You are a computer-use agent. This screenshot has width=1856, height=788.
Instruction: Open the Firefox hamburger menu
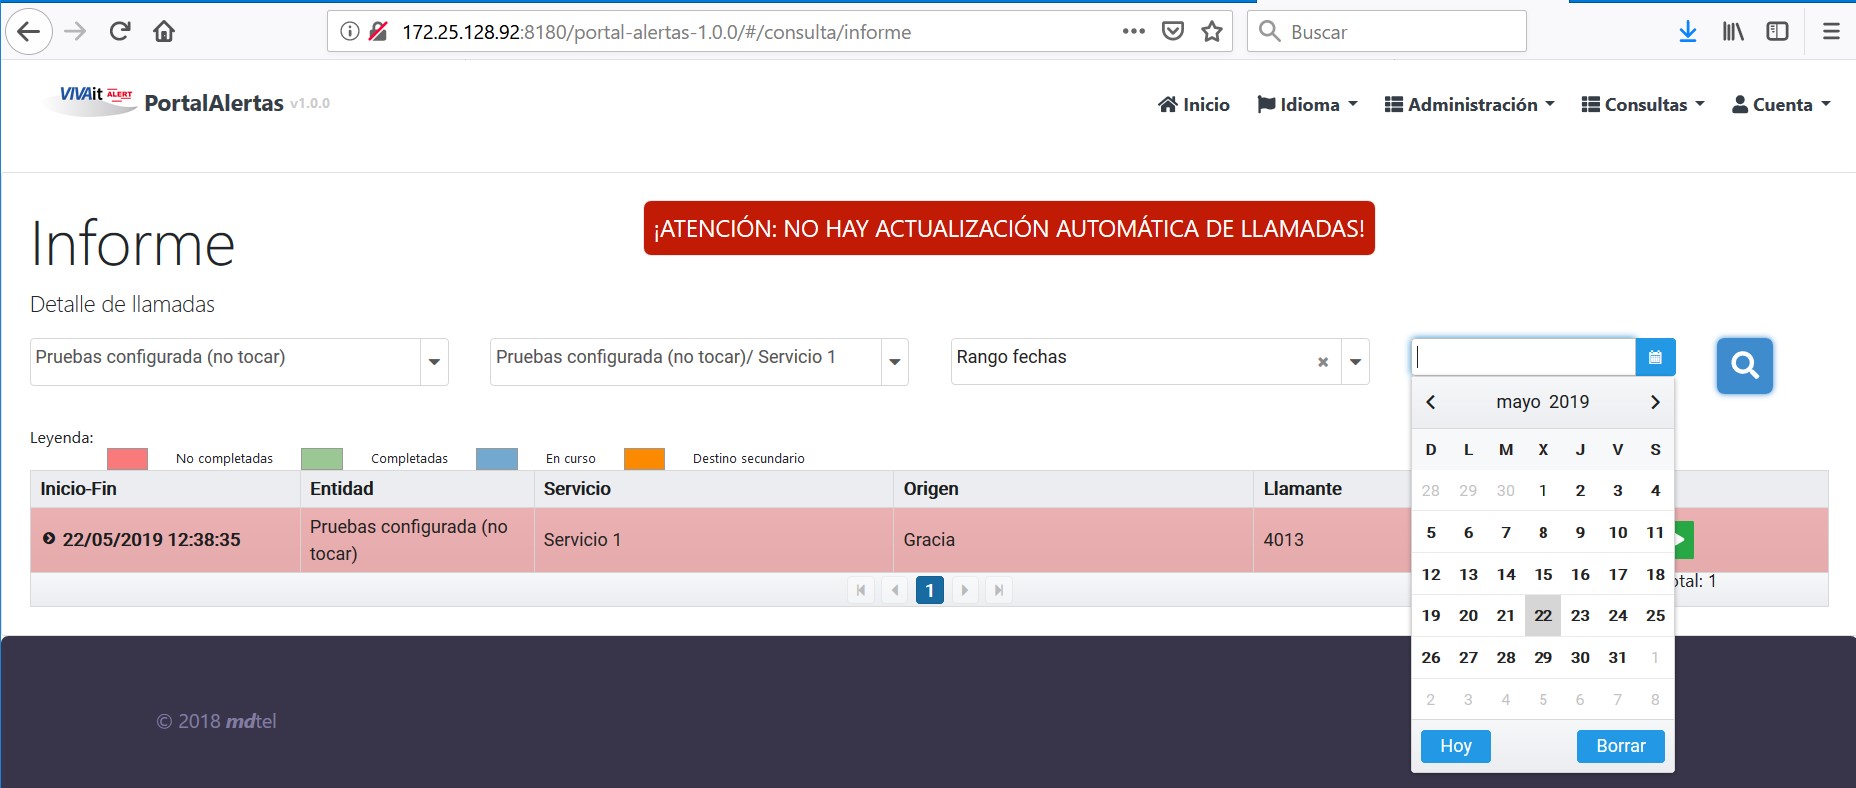1831,32
